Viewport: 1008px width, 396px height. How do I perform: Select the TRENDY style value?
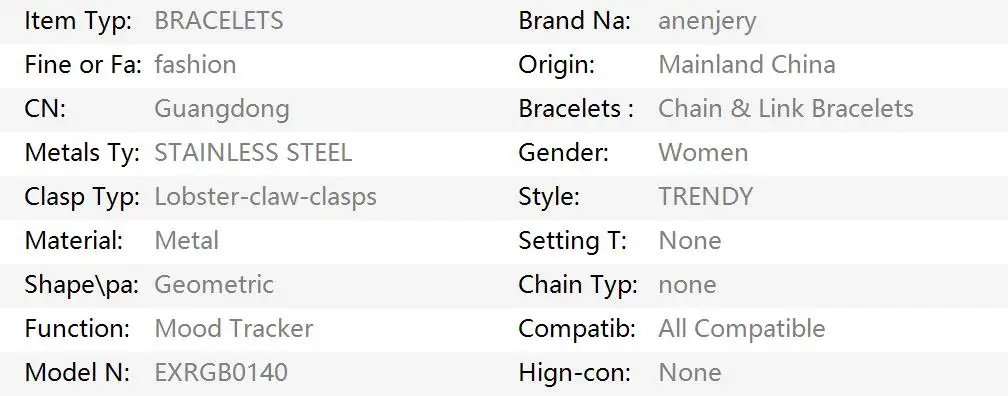[706, 196]
